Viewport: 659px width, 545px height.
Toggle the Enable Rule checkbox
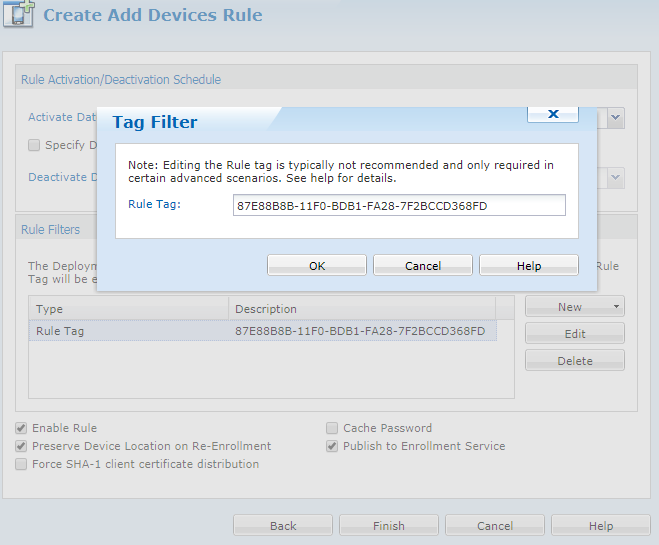(x=21, y=428)
